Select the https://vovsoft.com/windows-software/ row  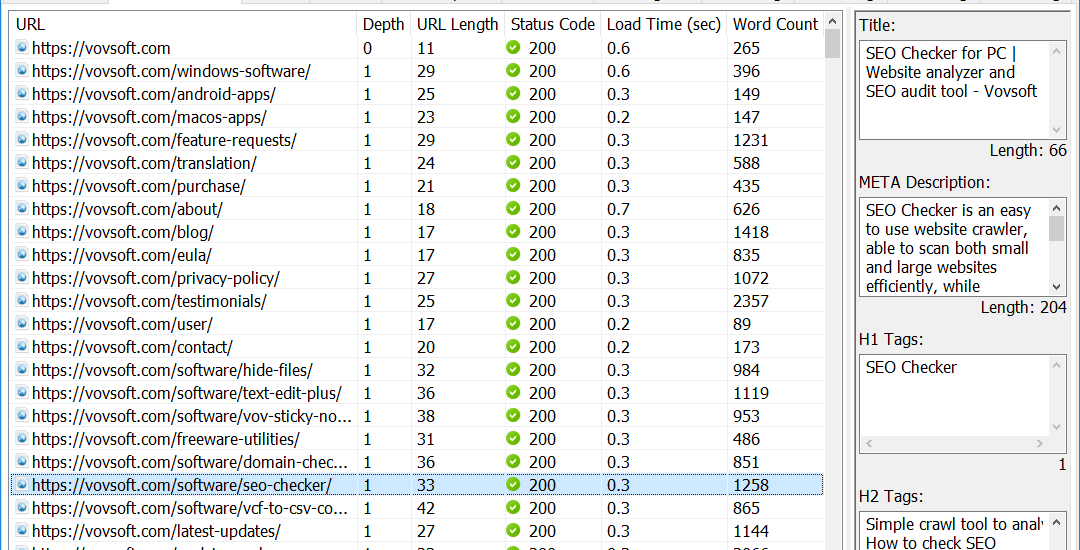pyautogui.click(x=171, y=71)
